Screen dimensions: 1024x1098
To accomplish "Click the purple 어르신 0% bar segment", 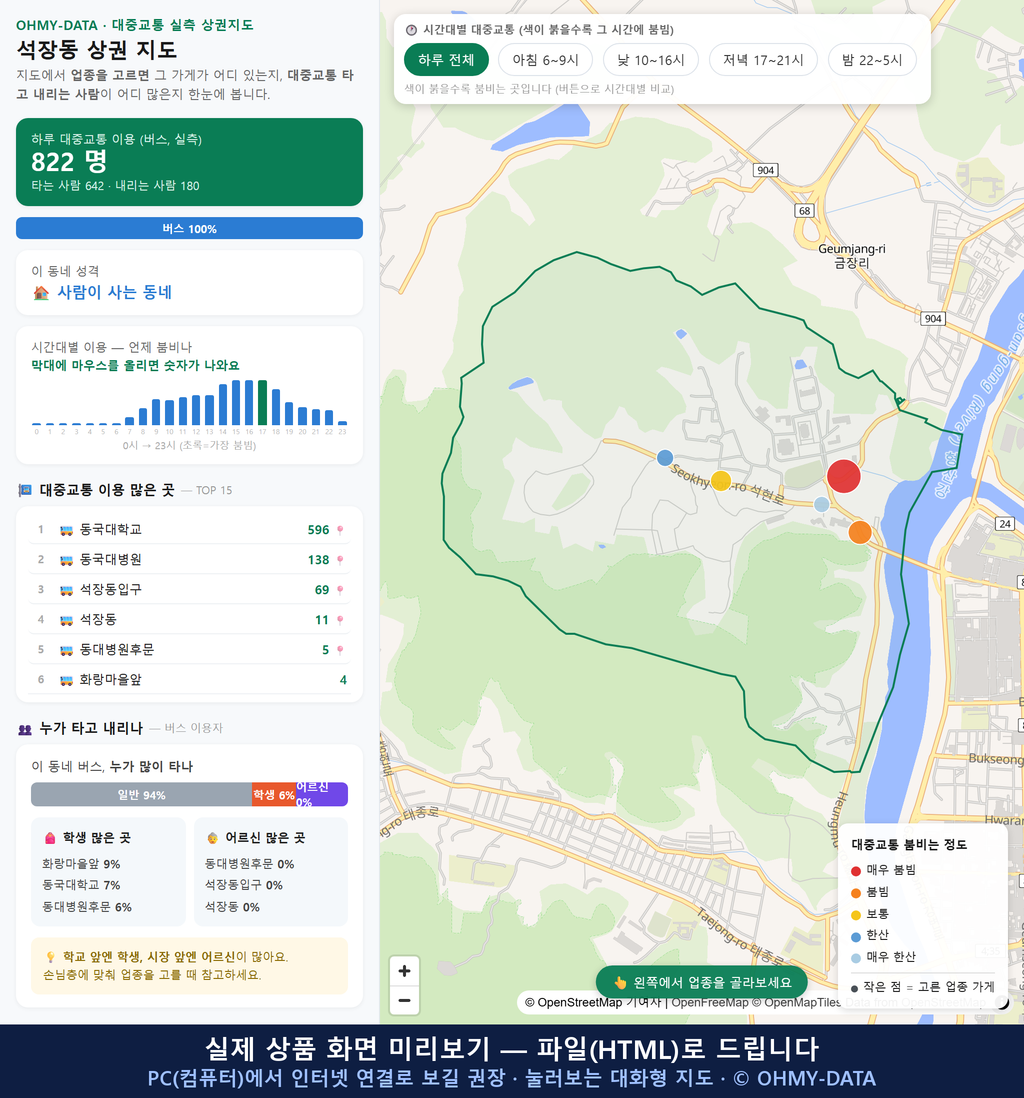I will click(x=322, y=795).
